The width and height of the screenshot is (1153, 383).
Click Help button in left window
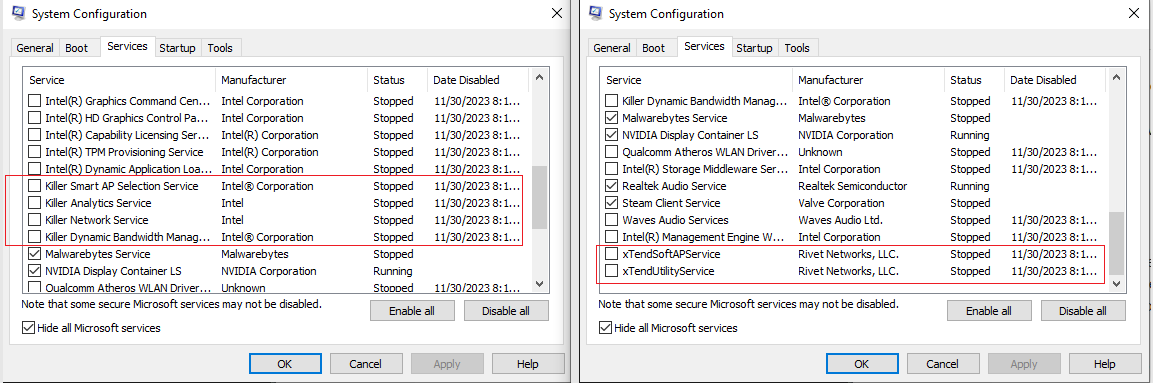coord(528,364)
